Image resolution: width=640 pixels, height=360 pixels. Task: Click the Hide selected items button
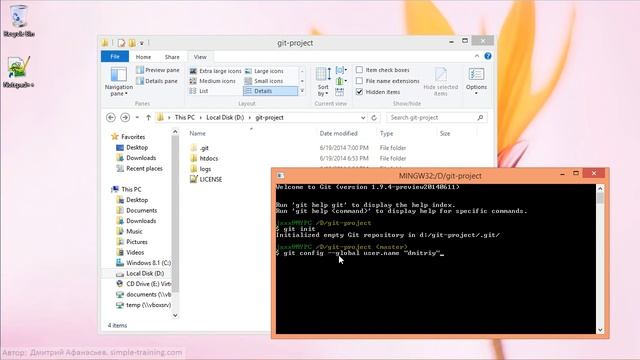click(x=440, y=82)
